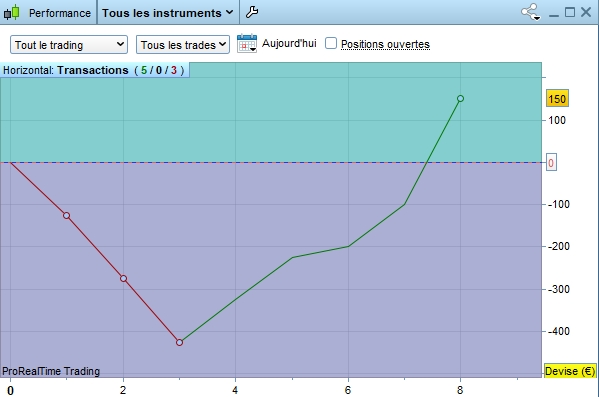Click the first red data point circle
The width and height of the screenshot is (599, 397).
[66, 216]
